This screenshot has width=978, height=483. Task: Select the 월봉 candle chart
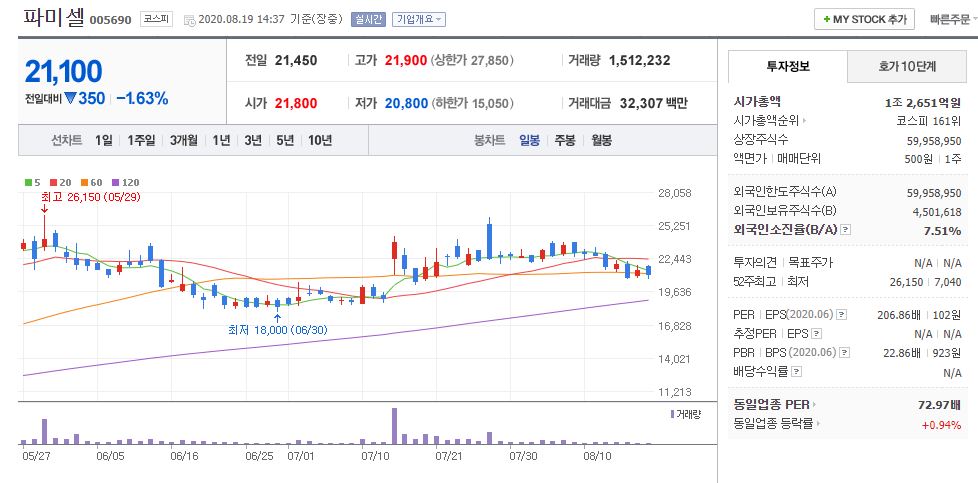point(602,140)
